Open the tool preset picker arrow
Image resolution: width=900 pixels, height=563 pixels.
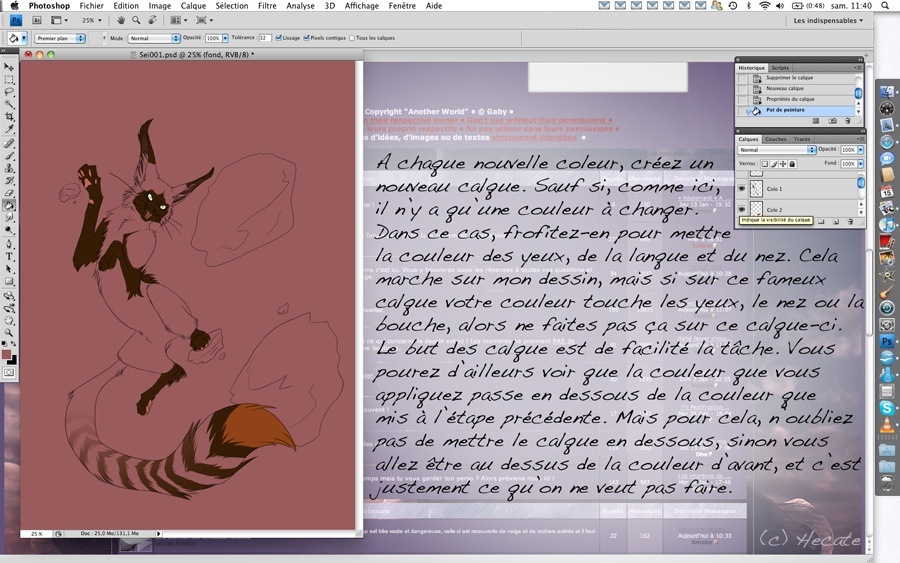tap(24, 38)
